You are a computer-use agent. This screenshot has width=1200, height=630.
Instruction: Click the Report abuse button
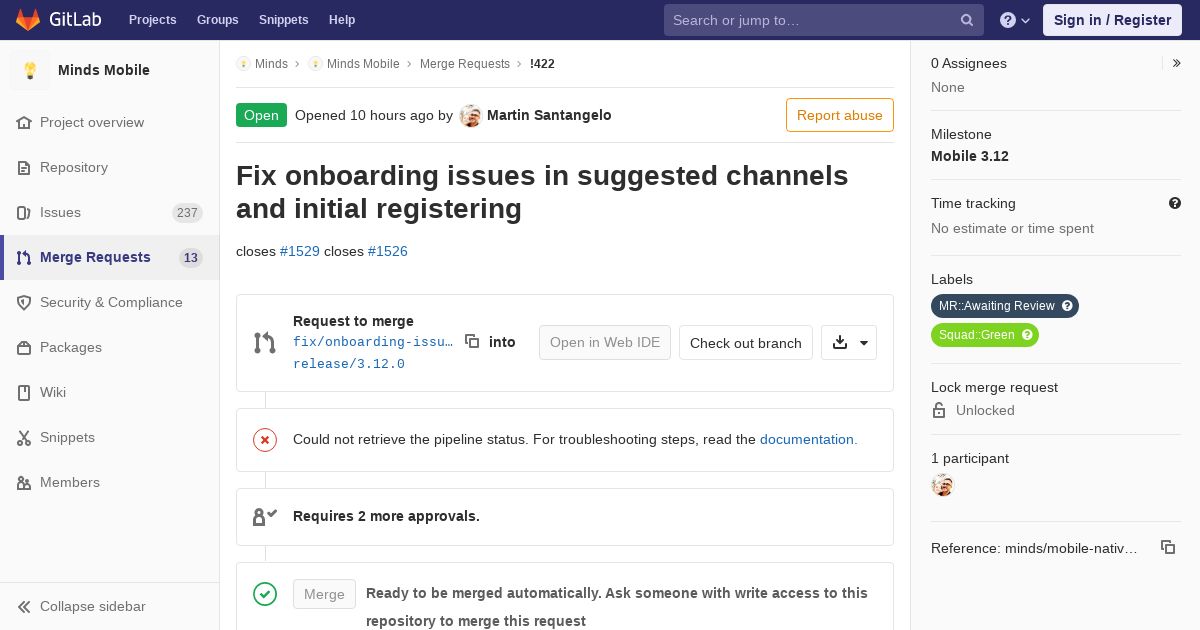840,115
